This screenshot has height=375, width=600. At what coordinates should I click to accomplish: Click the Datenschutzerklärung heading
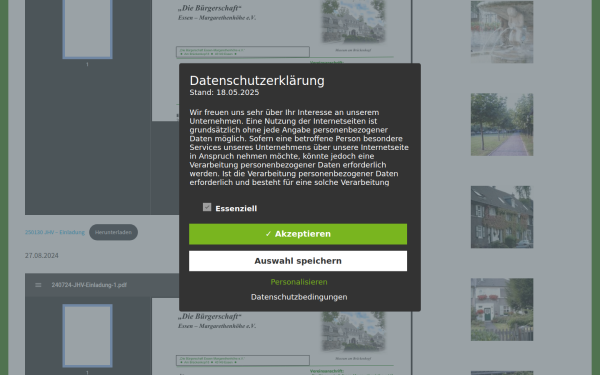(257, 81)
